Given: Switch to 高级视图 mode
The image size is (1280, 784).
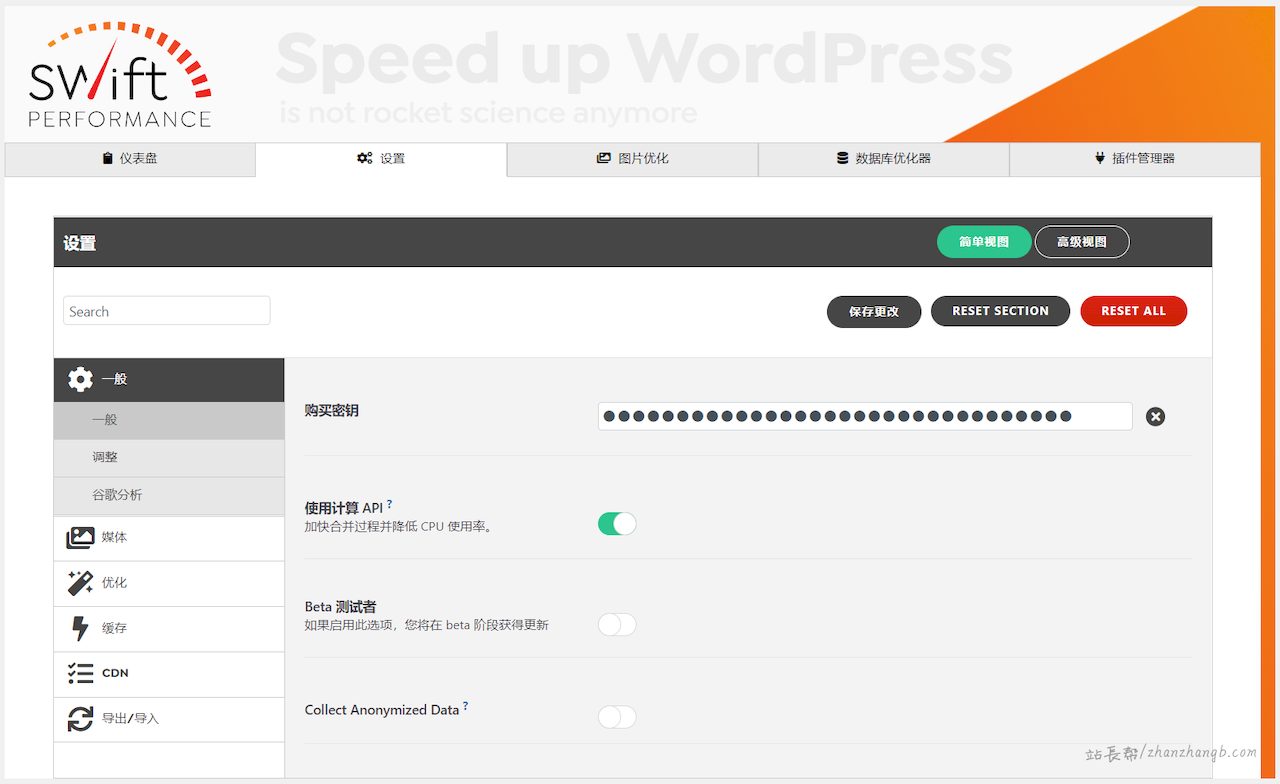Looking at the screenshot, I should tap(1081, 242).
